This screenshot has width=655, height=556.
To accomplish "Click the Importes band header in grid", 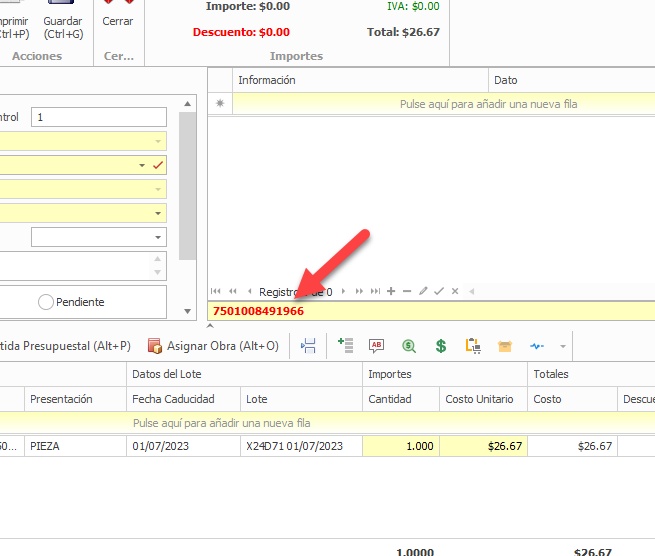I will 444,374.
